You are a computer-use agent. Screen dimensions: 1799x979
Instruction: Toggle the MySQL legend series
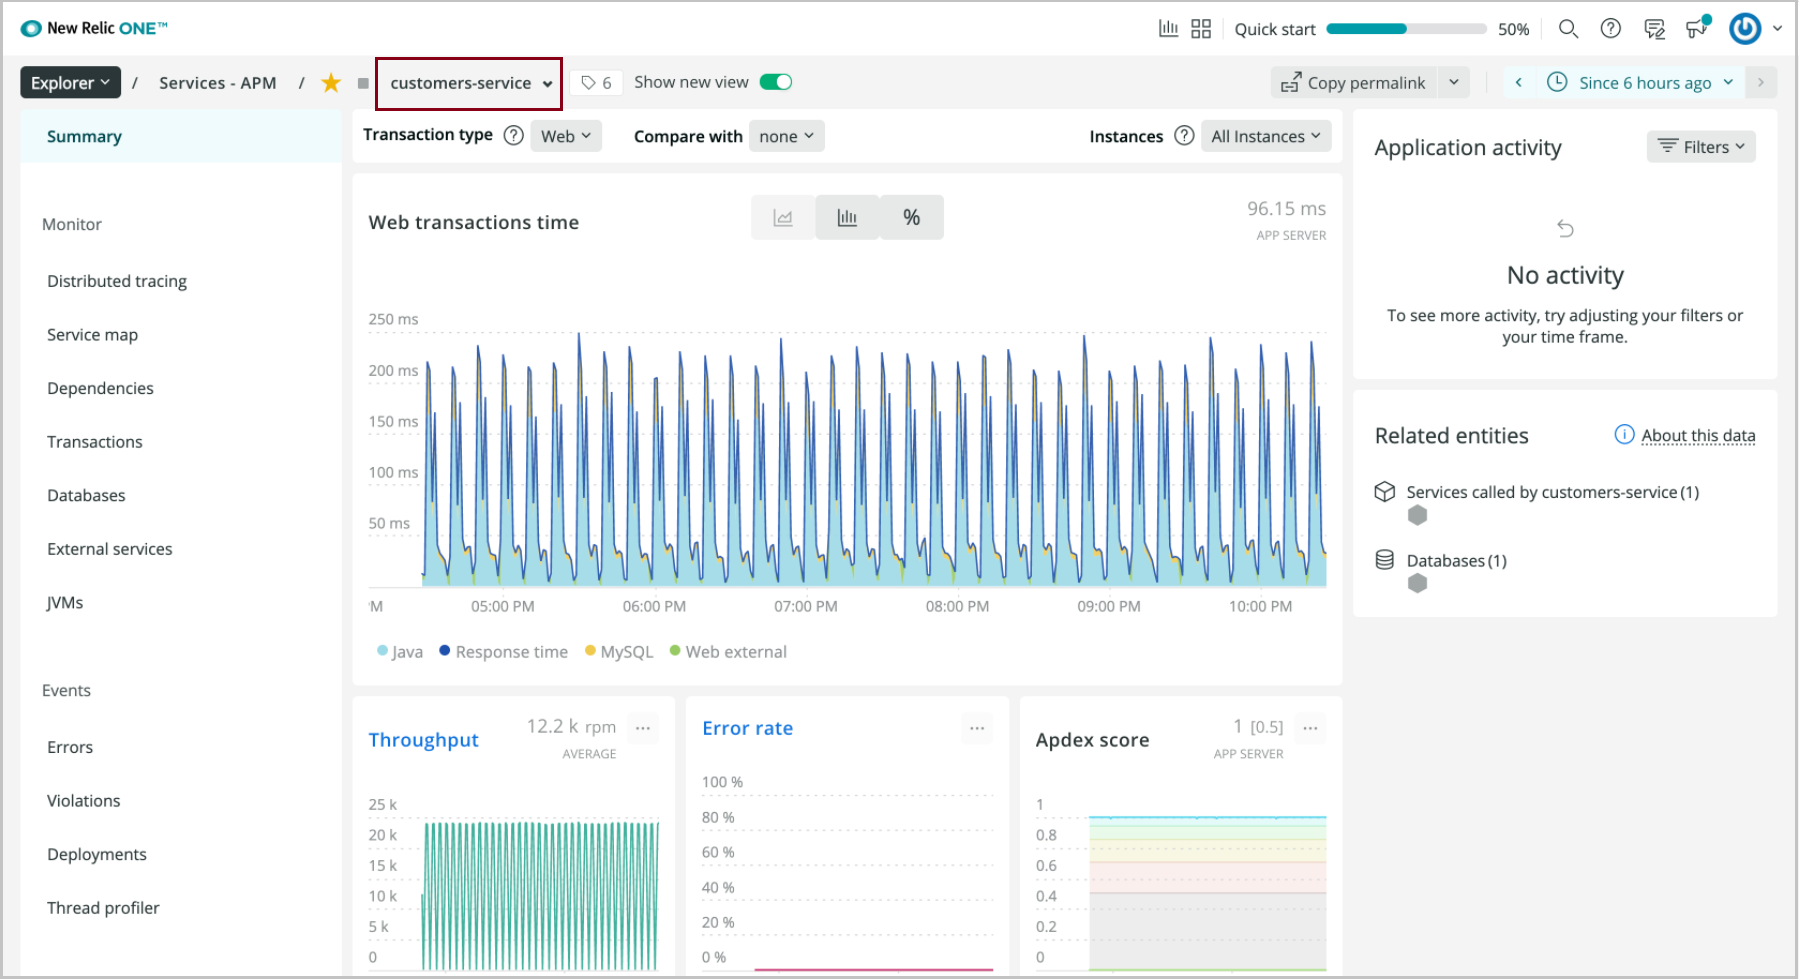(x=619, y=652)
